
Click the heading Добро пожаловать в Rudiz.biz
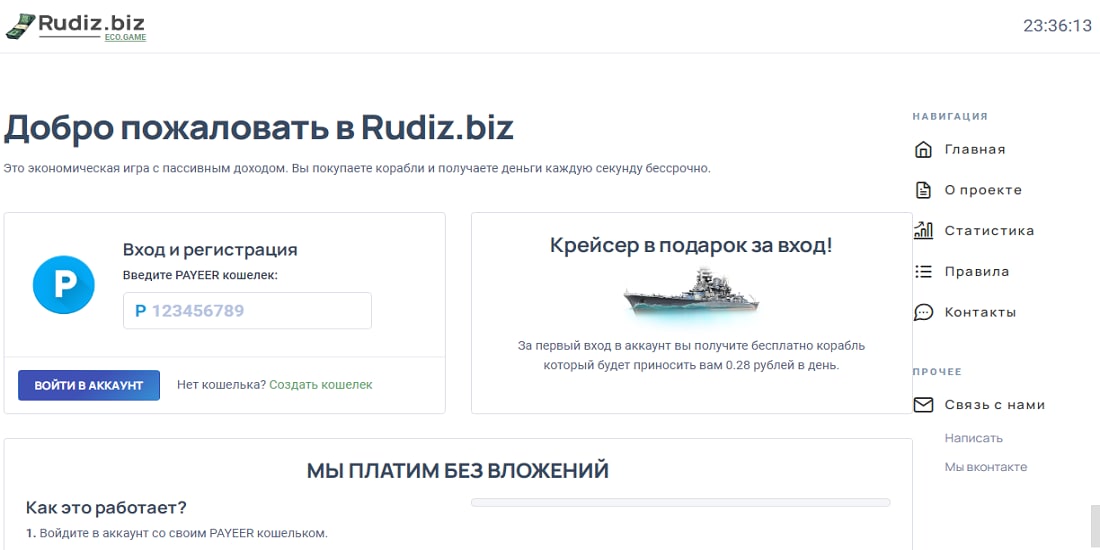pos(259,128)
